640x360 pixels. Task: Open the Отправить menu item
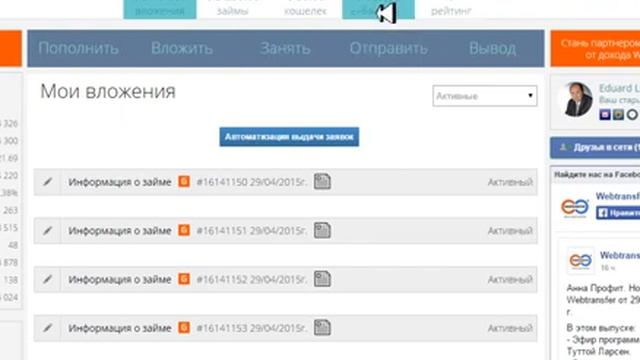pyautogui.click(x=389, y=48)
